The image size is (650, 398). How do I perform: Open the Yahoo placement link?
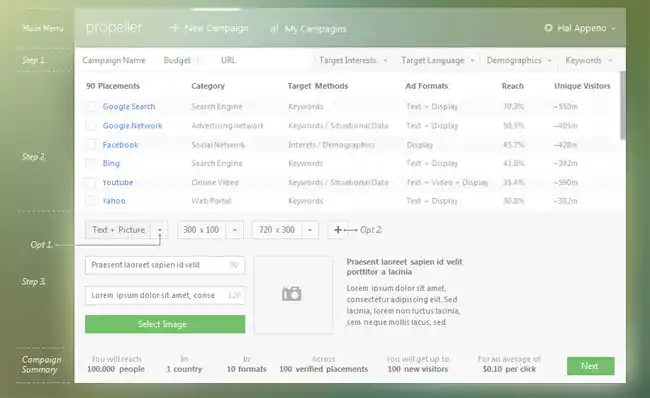point(114,201)
